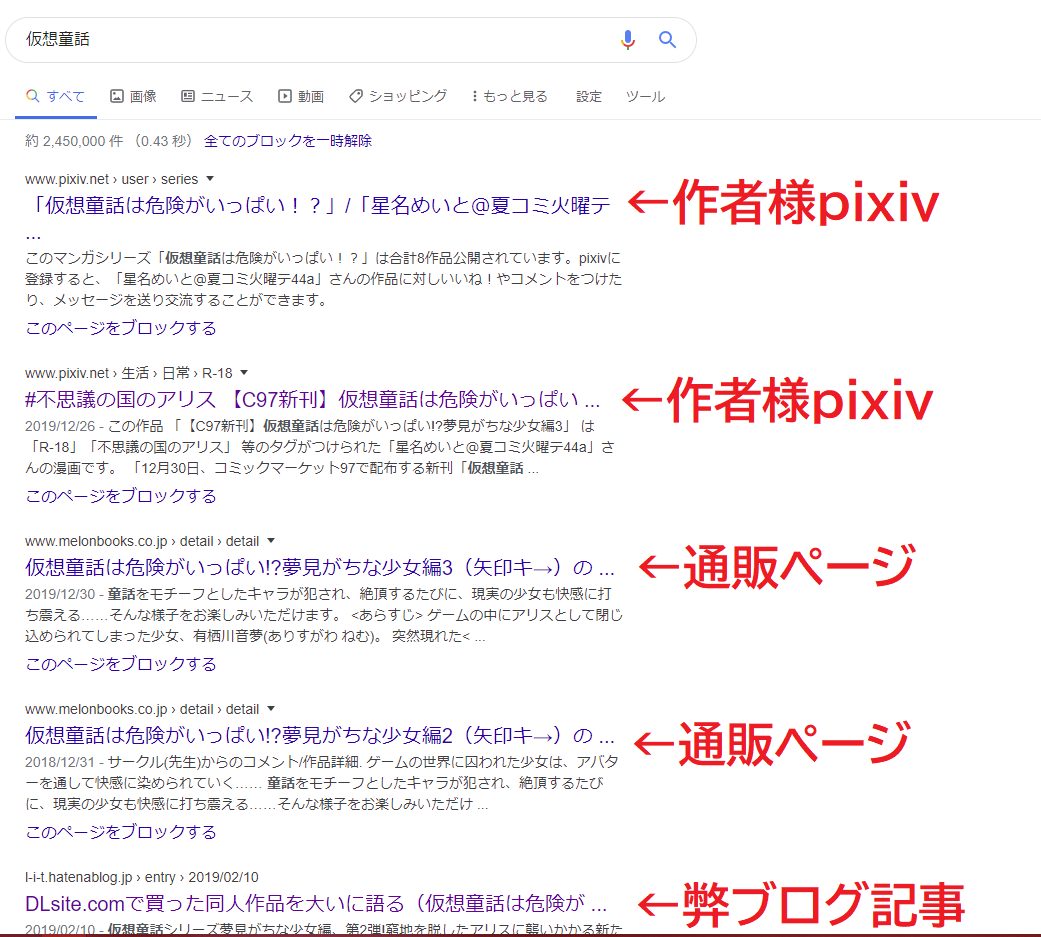
Task: Click the ニュース tab newspaper icon
Action: [188, 96]
